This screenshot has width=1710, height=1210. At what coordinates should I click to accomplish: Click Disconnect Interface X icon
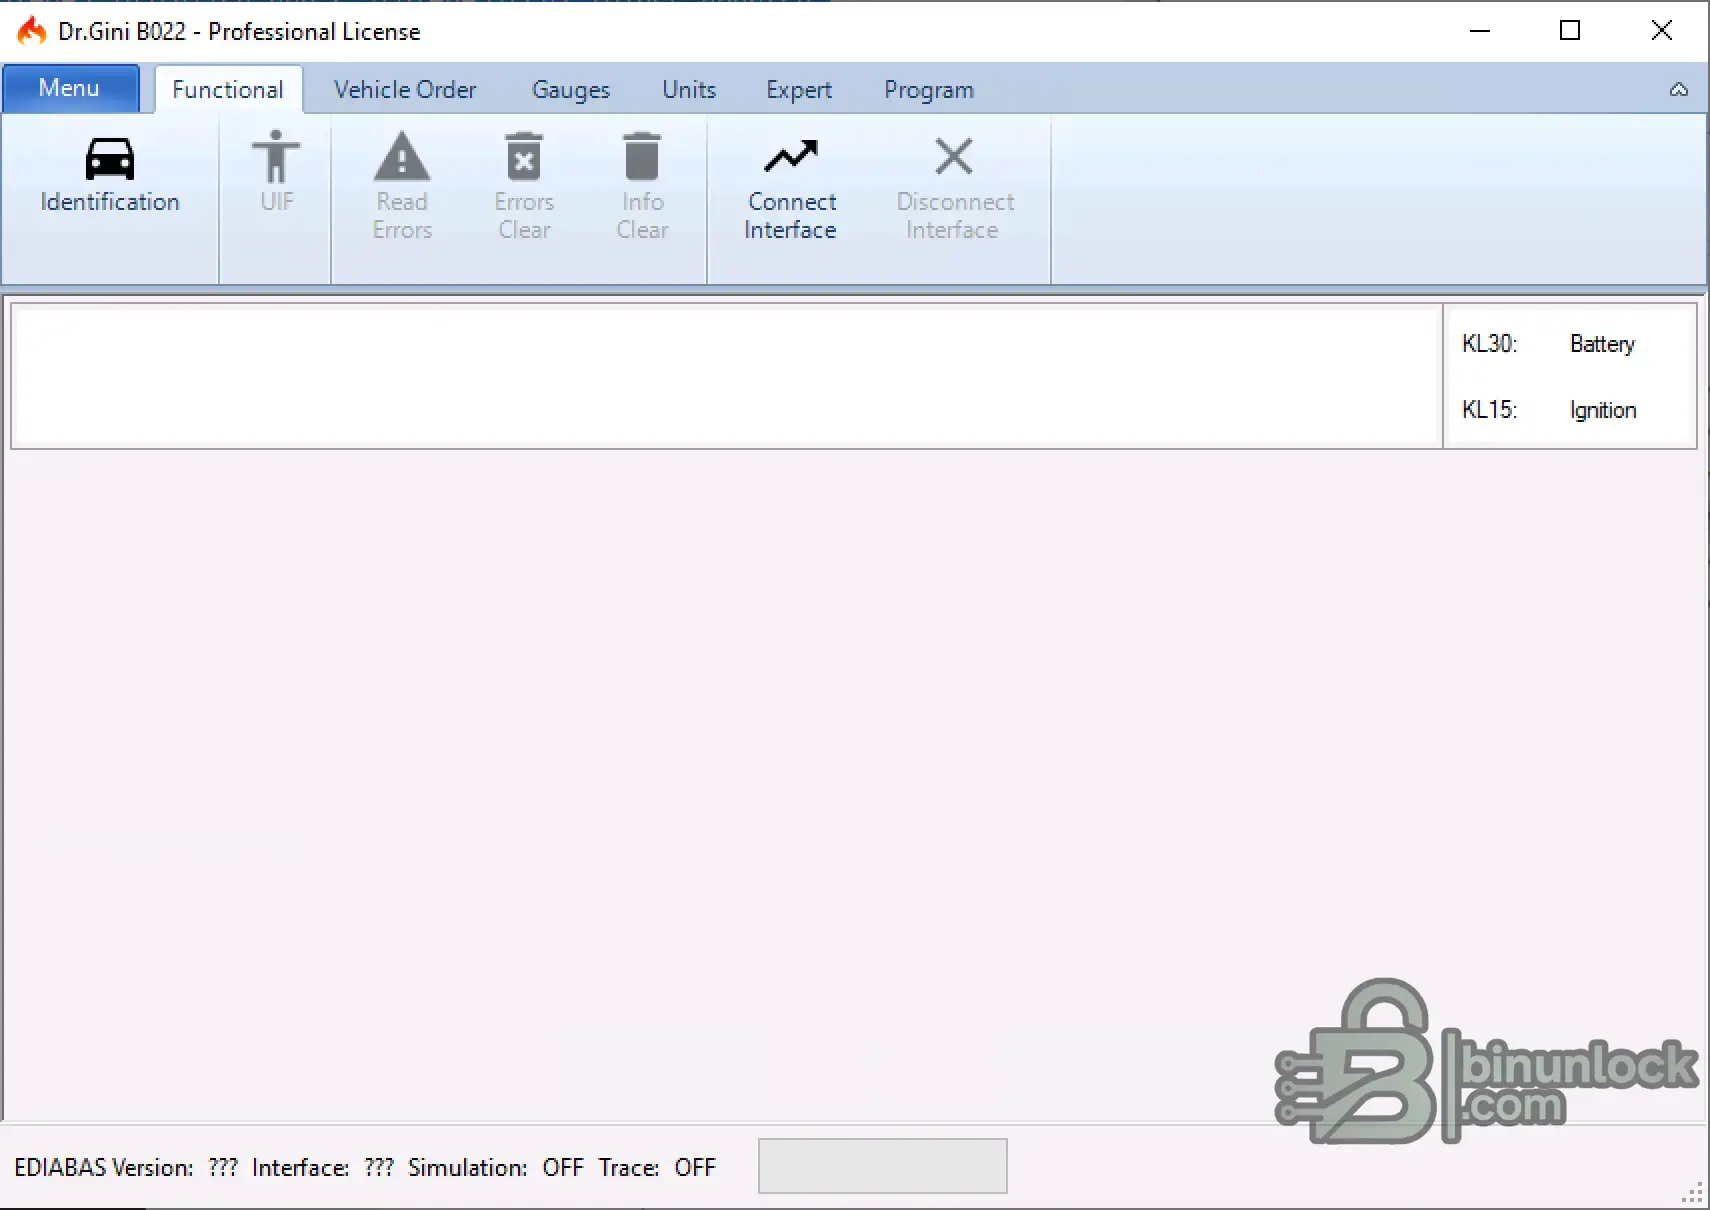click(954, 156)
